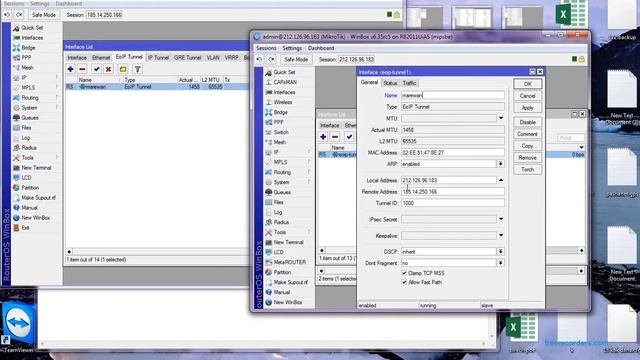Select the General tab in interface dialog
This screenshot has width=640, height=360.
[x=369, y=82]
